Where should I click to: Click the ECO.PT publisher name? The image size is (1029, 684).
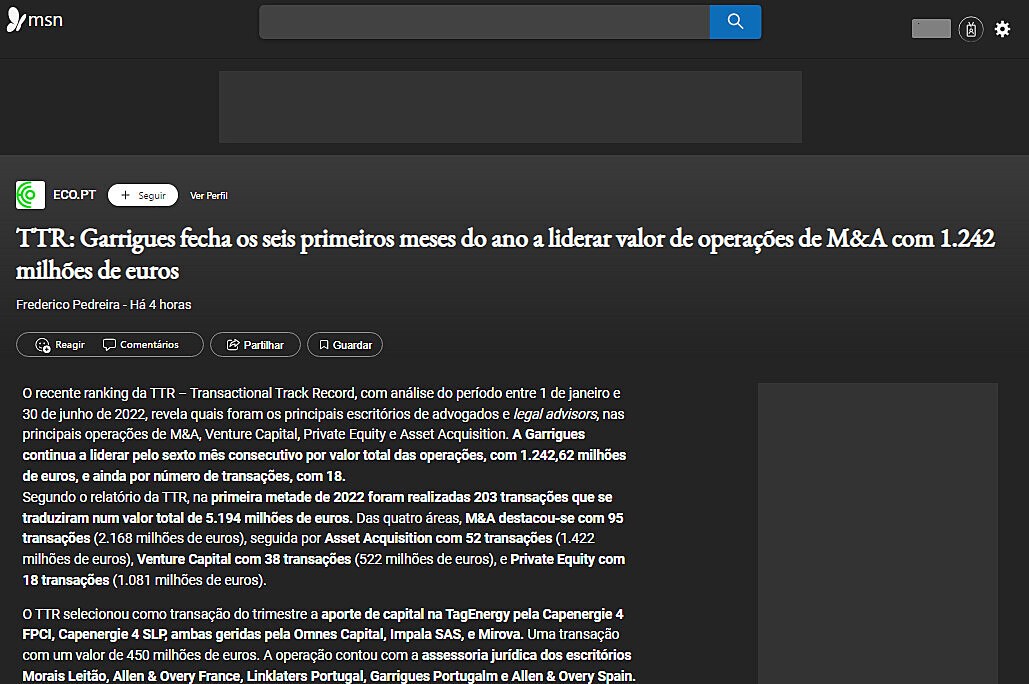[x=74, y=195]
